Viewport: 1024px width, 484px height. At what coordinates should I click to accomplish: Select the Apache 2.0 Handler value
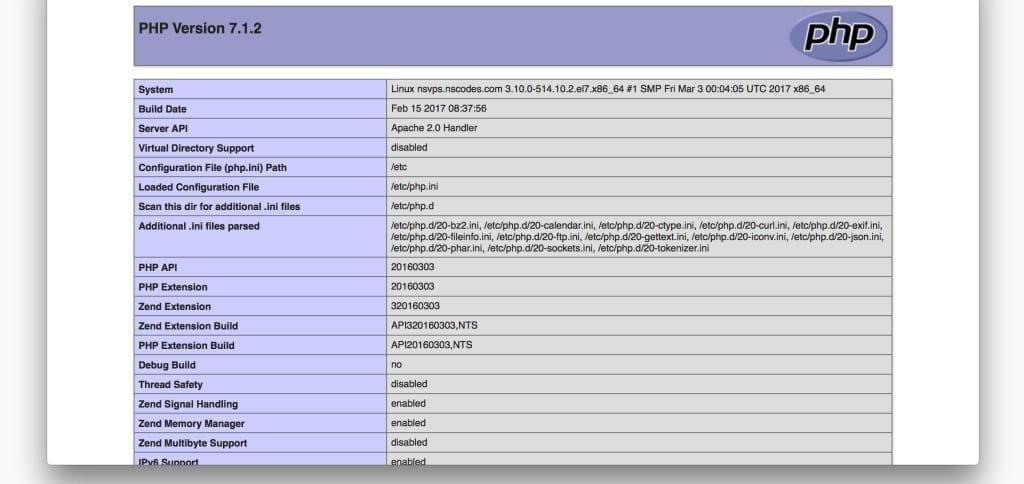(x=434, y=128)
